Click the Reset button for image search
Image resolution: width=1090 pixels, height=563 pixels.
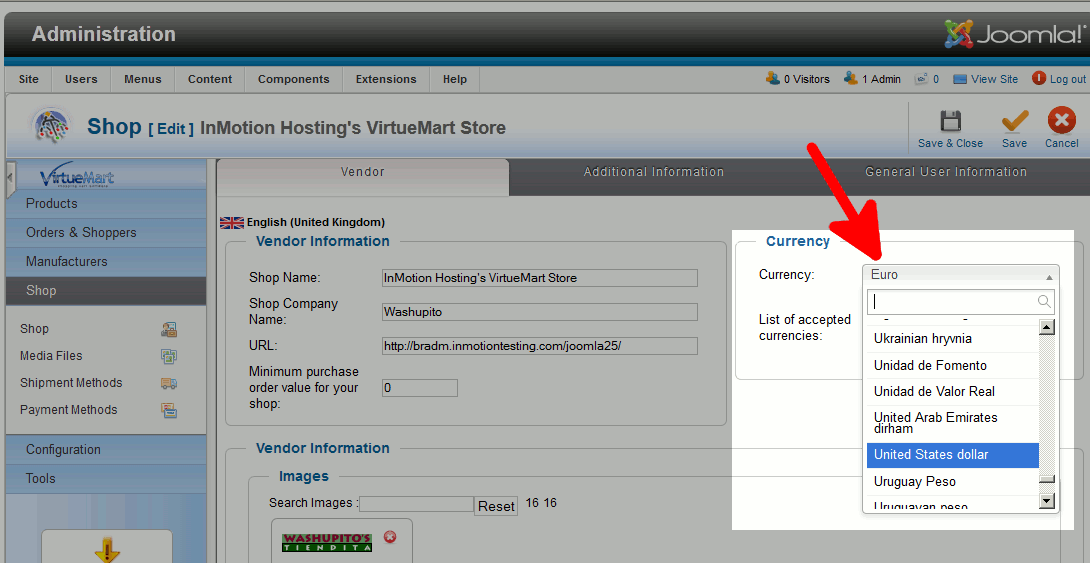click(496, 507)
